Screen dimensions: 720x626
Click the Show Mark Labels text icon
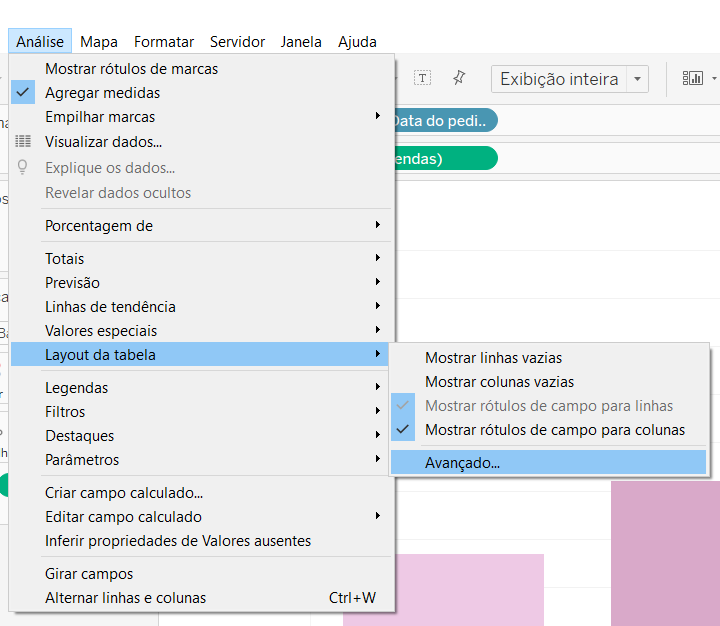coord(422,78)
